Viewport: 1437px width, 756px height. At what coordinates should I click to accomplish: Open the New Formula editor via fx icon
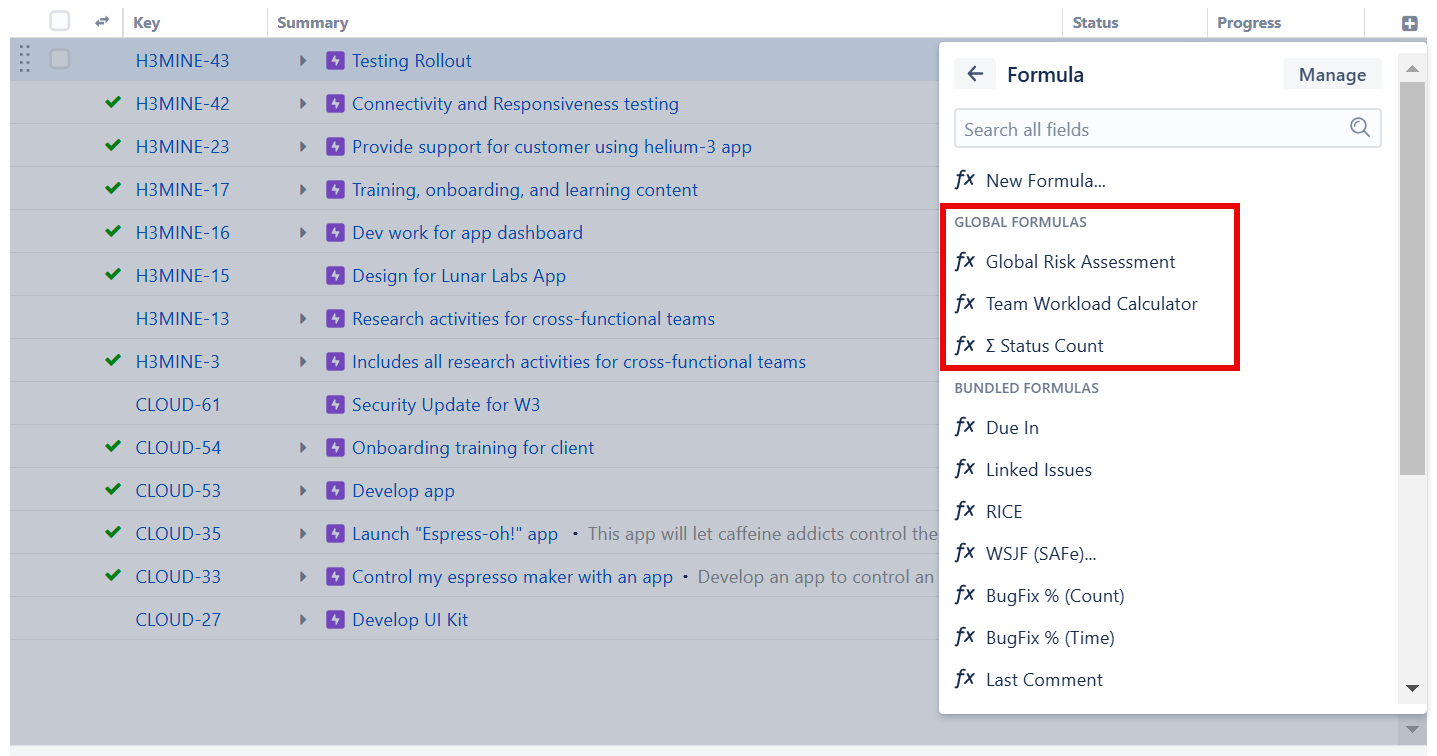coord(966,179)
